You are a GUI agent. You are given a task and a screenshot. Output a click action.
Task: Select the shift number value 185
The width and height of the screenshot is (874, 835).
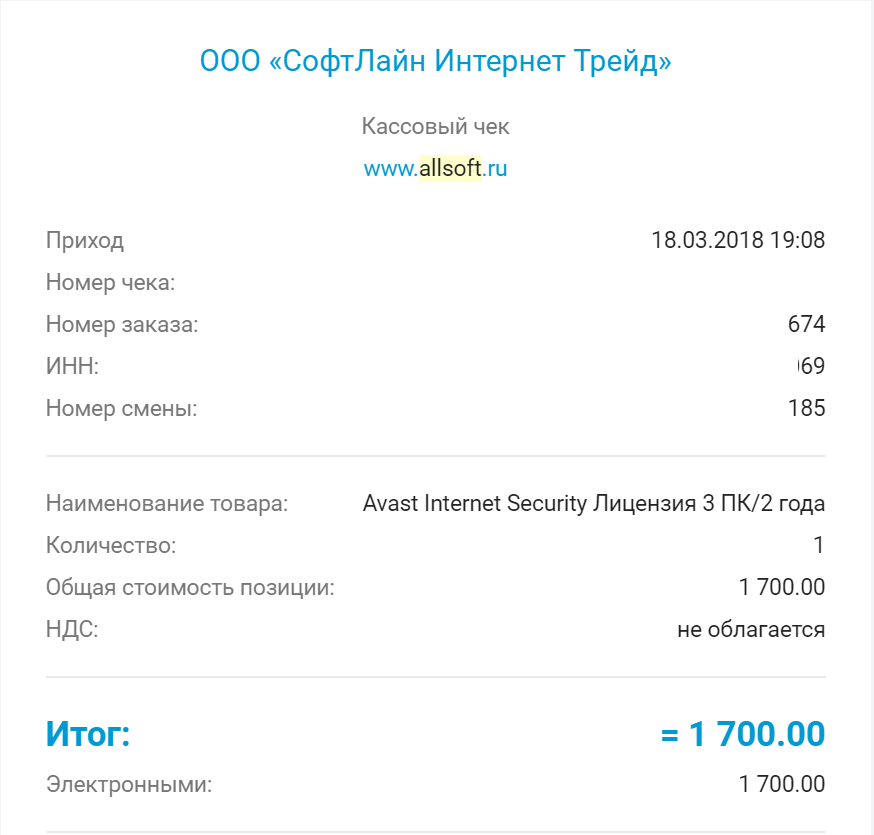coord(806,408)
